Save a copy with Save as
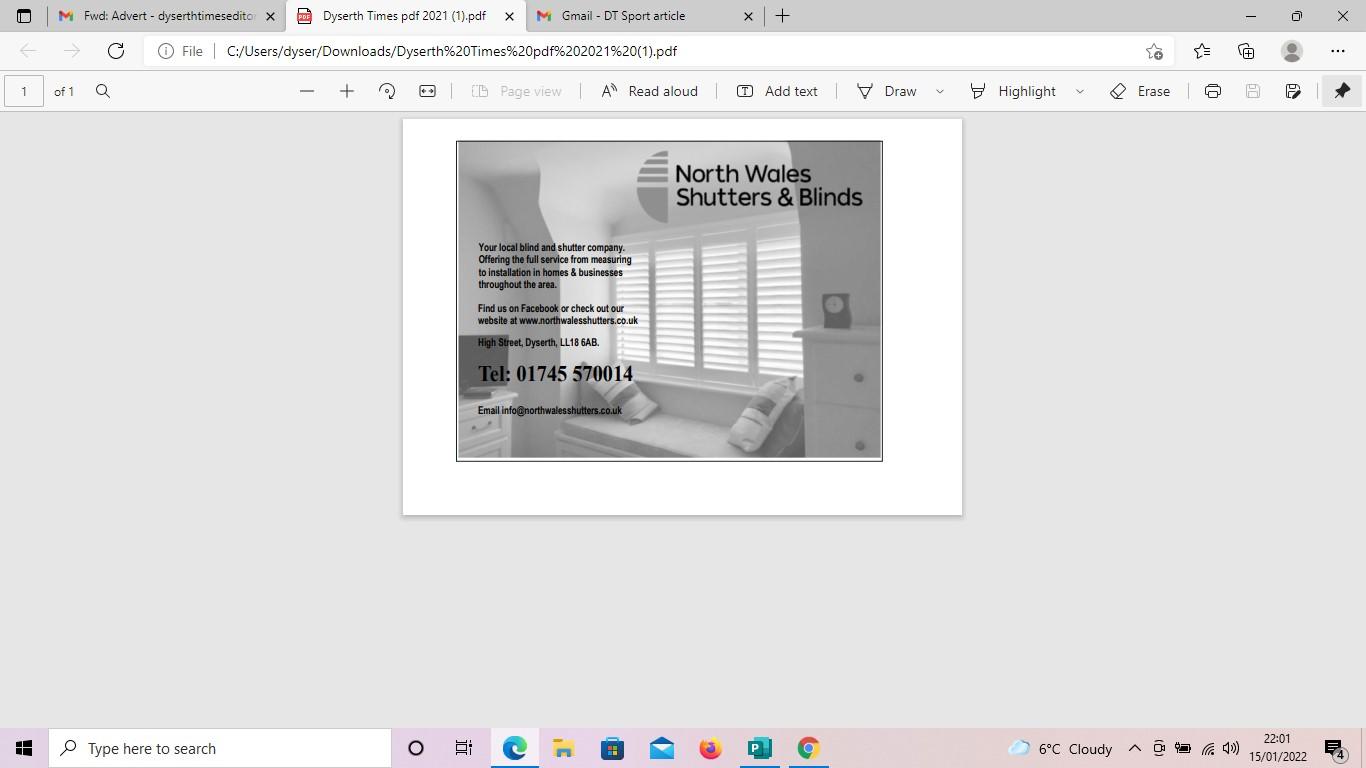Viewport: 1366px width, 768px height. tap(1293, 91)
